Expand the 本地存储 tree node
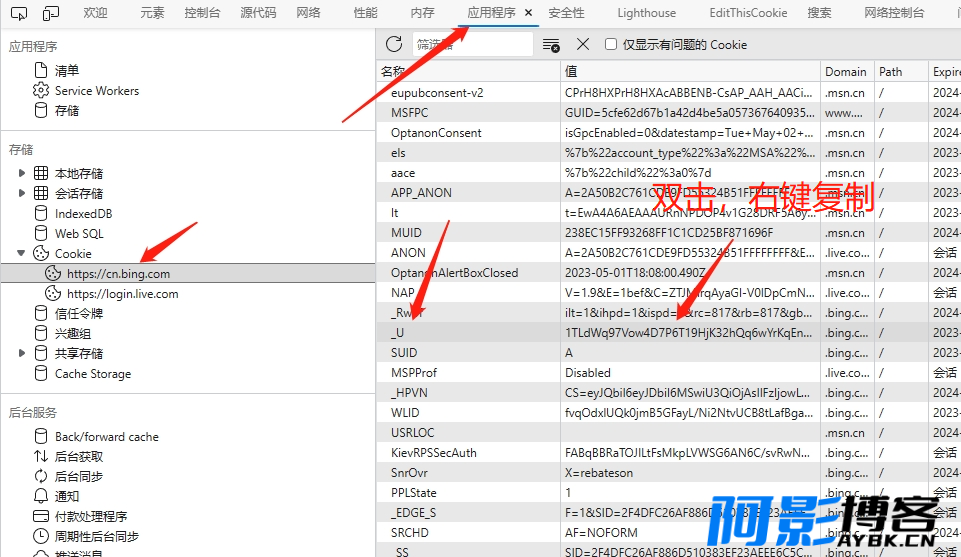 coord(21,173)
